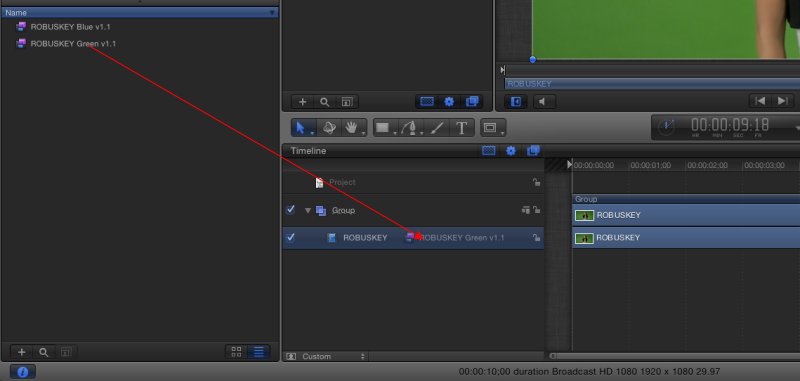The width and height of the screenshot is (800, 381).
Task: Click the Group 2D/3D stack icon
Action: 526,210
